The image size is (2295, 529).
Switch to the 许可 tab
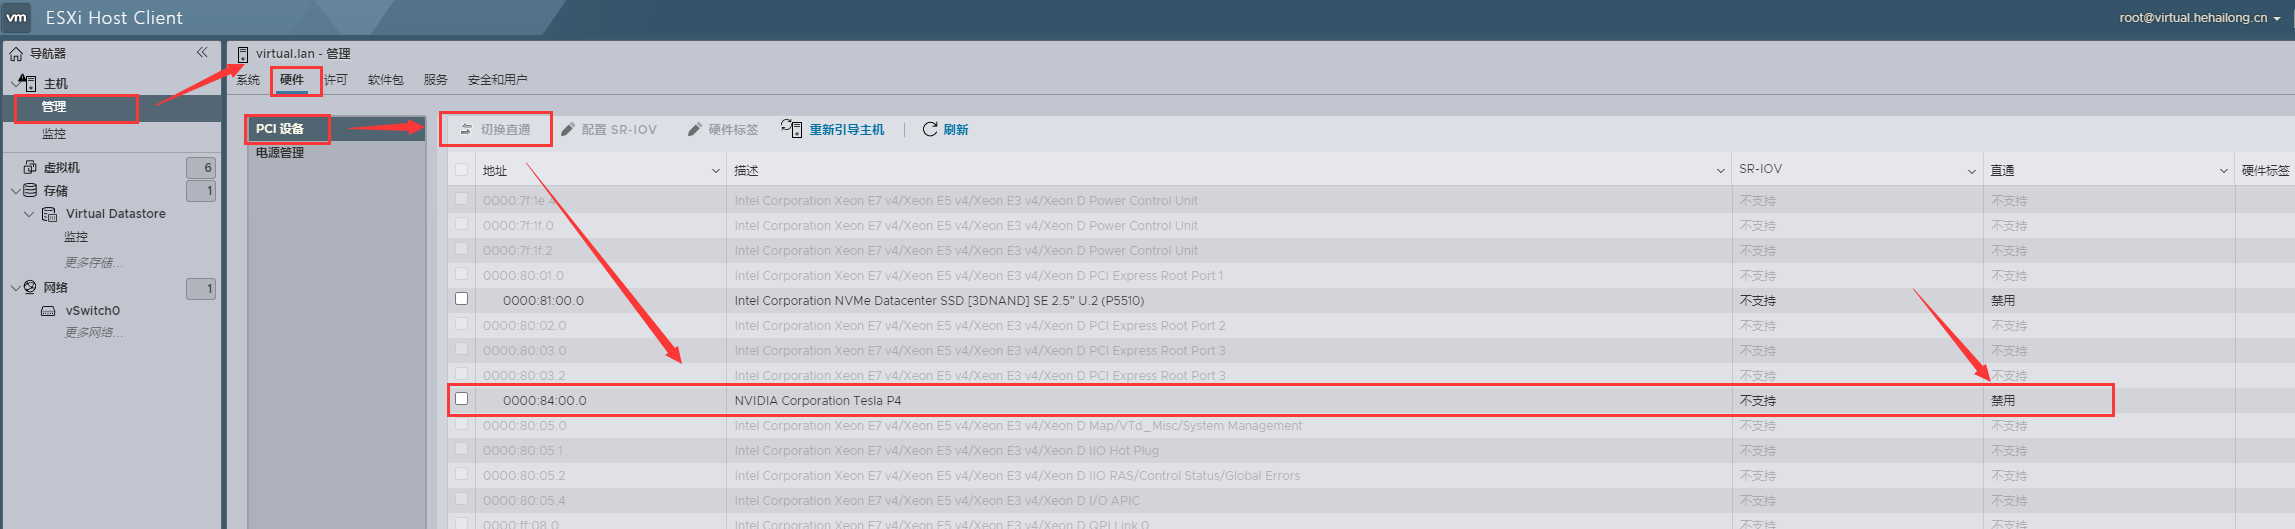click(336, 80)
